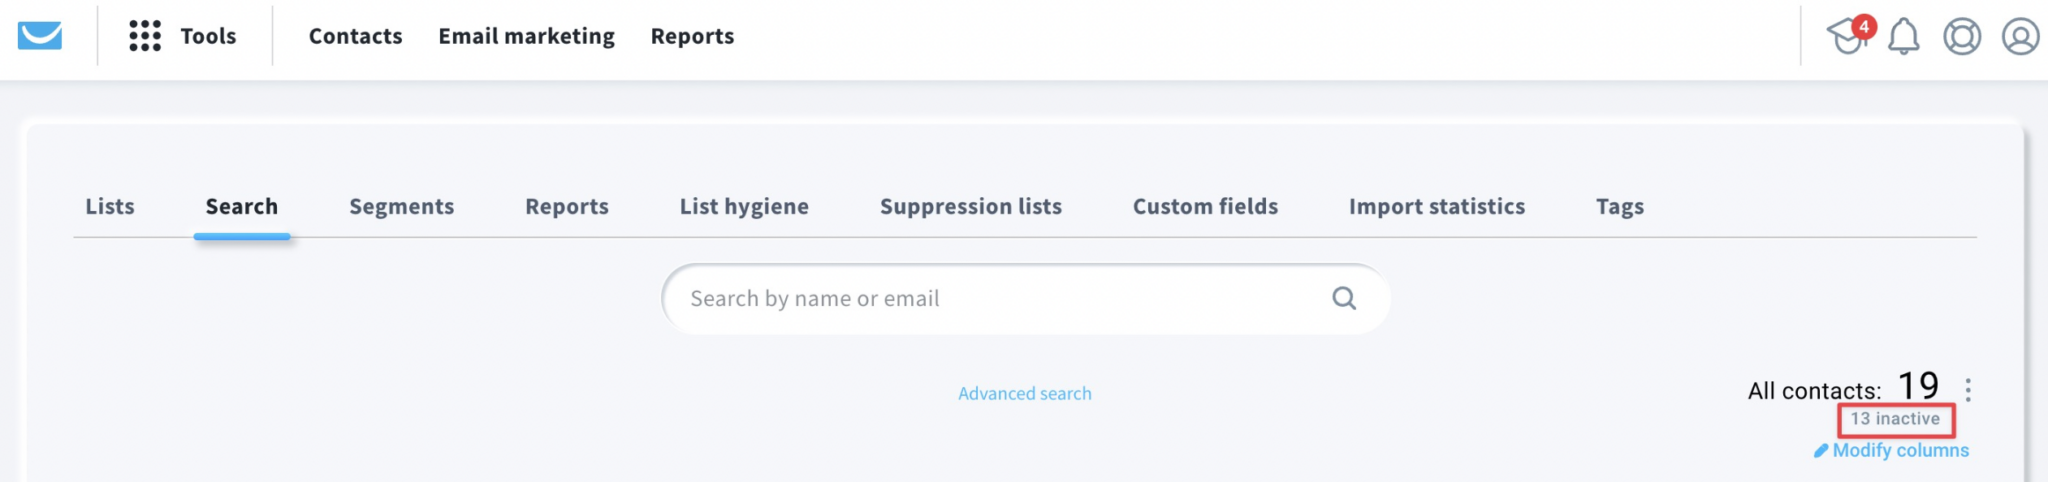The image size is (2048, 482).
Task: Open the Tools grid icon
Action: click(x=145, y=36)
